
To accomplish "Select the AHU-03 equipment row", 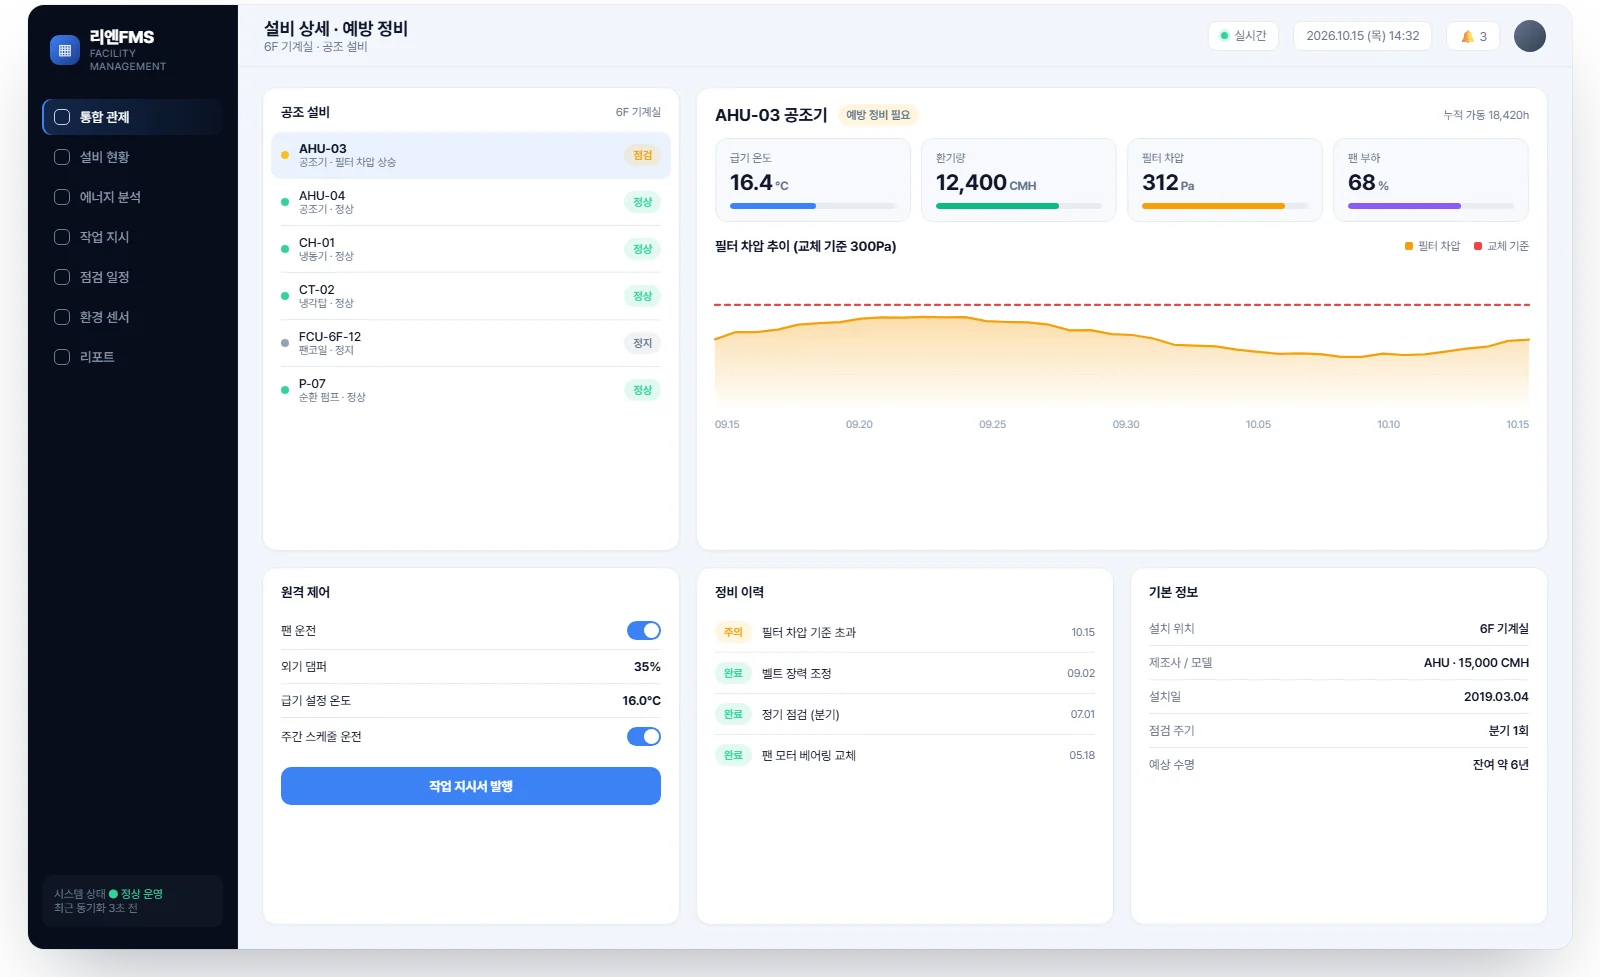I will pyautogui.click(x=471, y=155).
